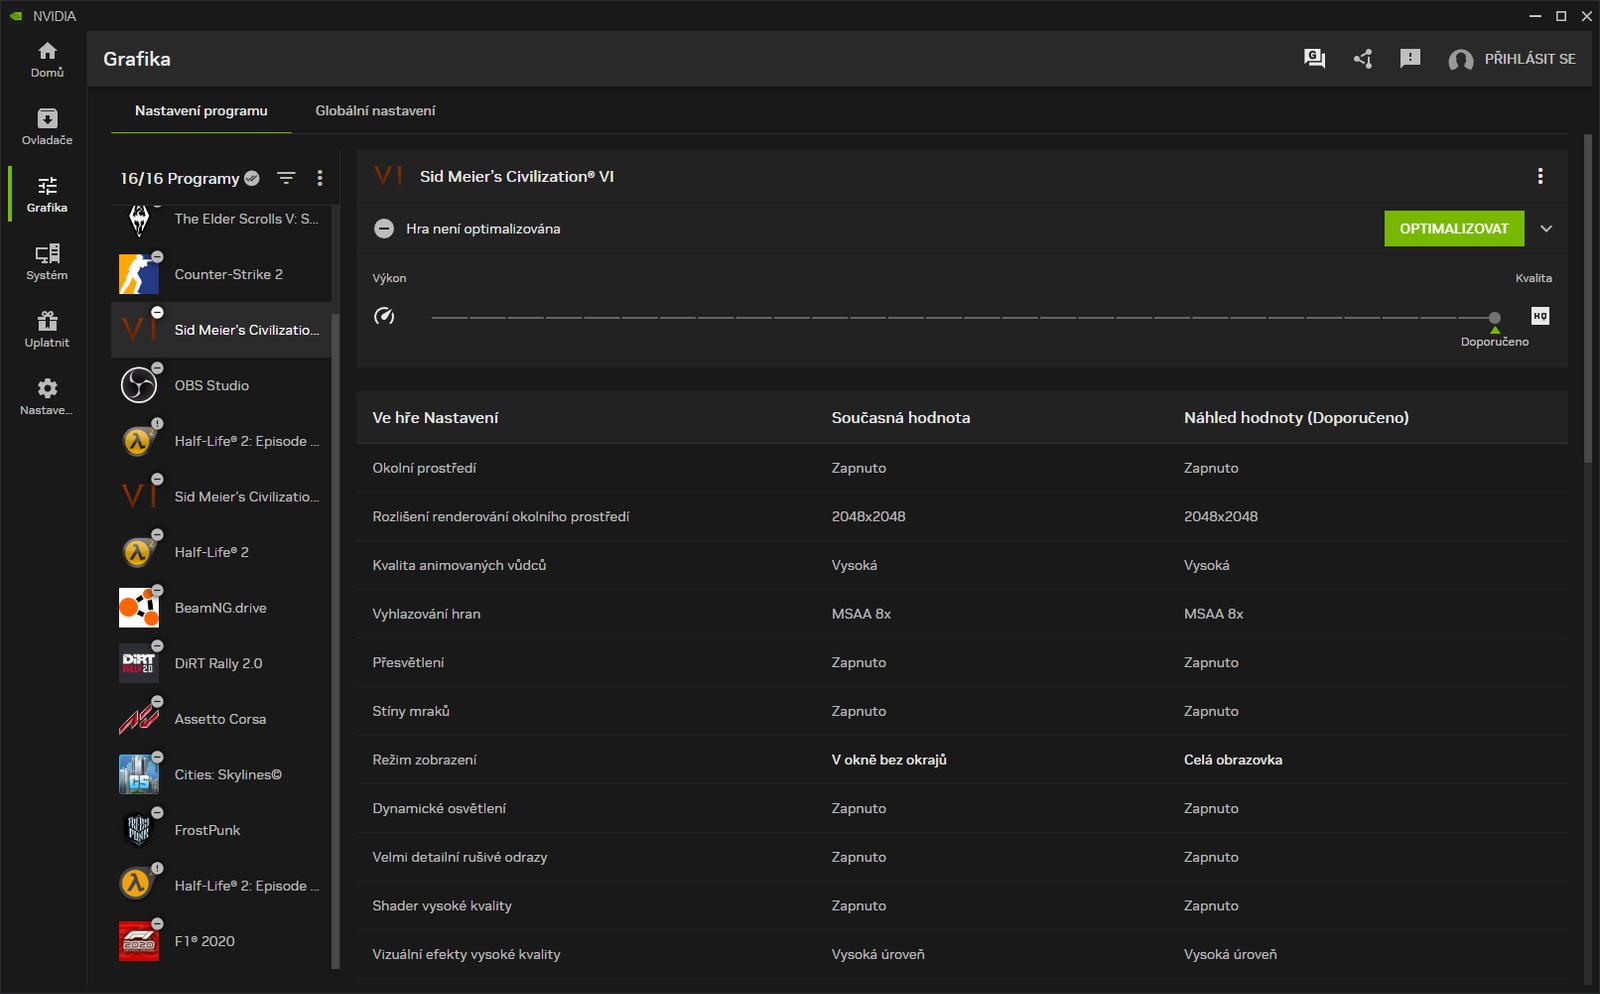Open the Ovladače drivers section
Viewport: 1600px width, 994px height.
pos(47,126)
